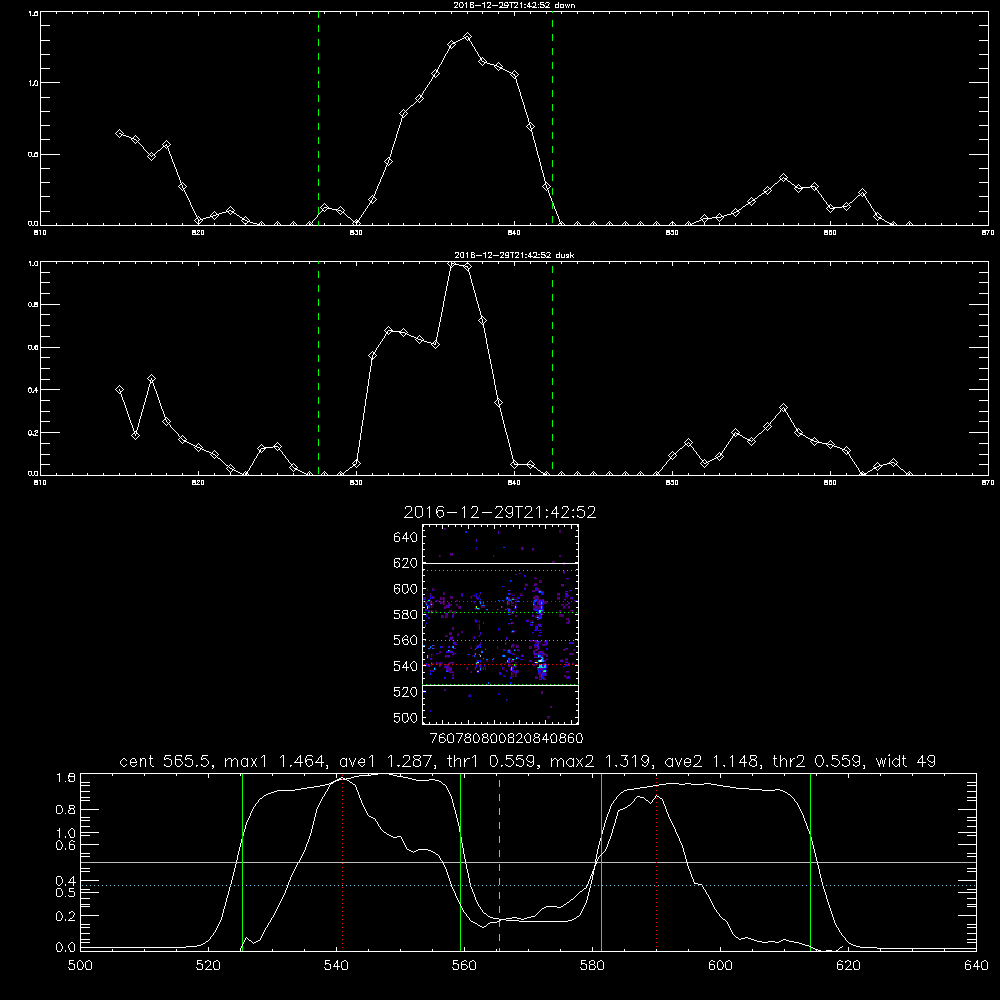This screenshot has height=1000, width=1000.
Task: Click the right green dashed line in dusk plot
Action: [552, 368]
